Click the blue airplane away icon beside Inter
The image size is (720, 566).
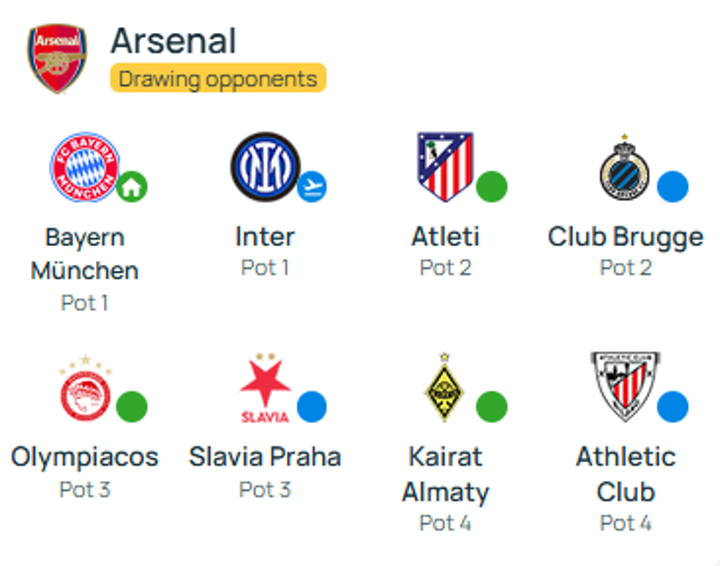(x=312, y=186)
